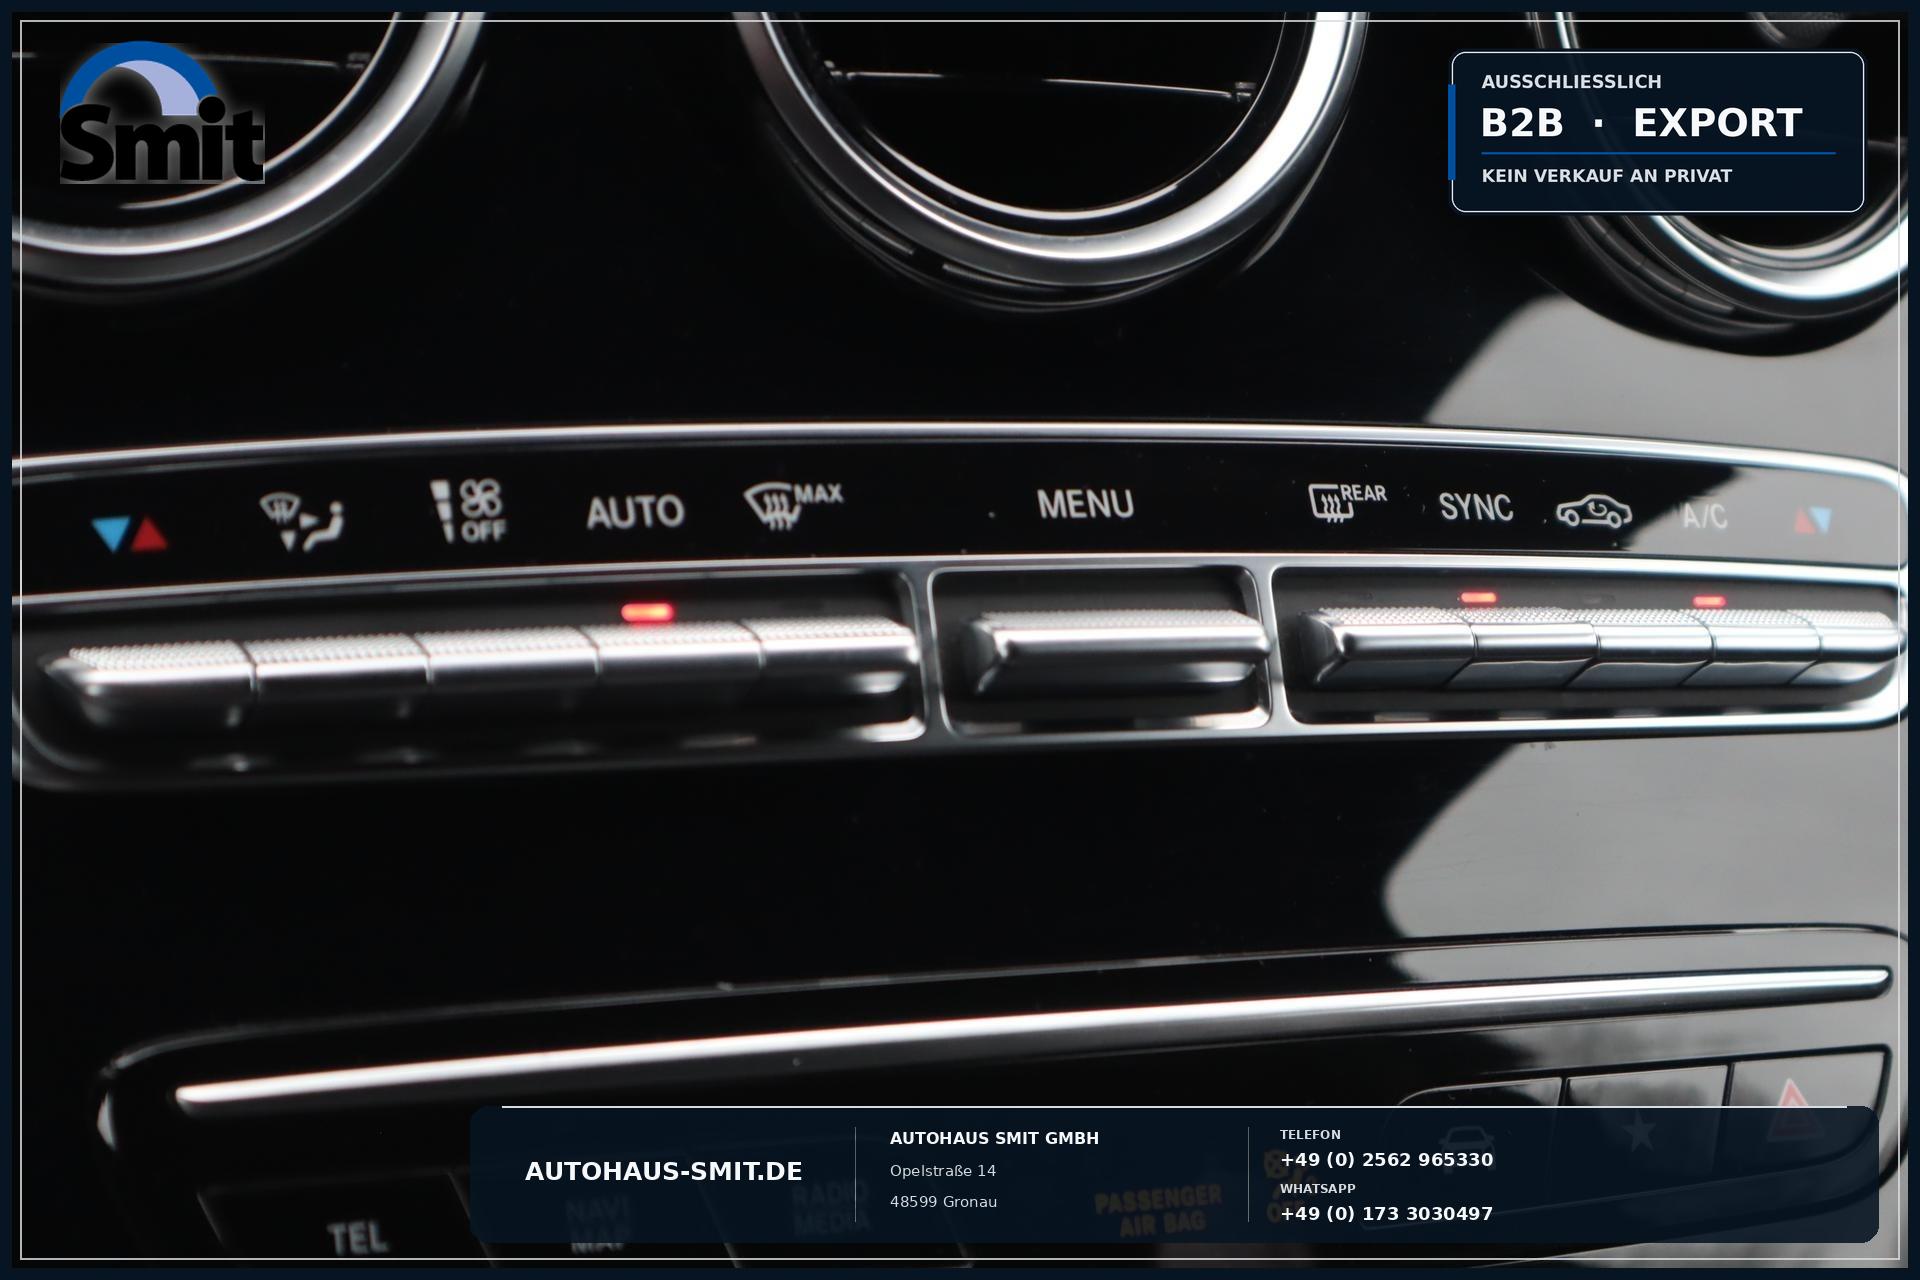Click the Telefon number +49 (0) 2562 965330
Screen dimensions: 1920x1280
point(1386,1160)
